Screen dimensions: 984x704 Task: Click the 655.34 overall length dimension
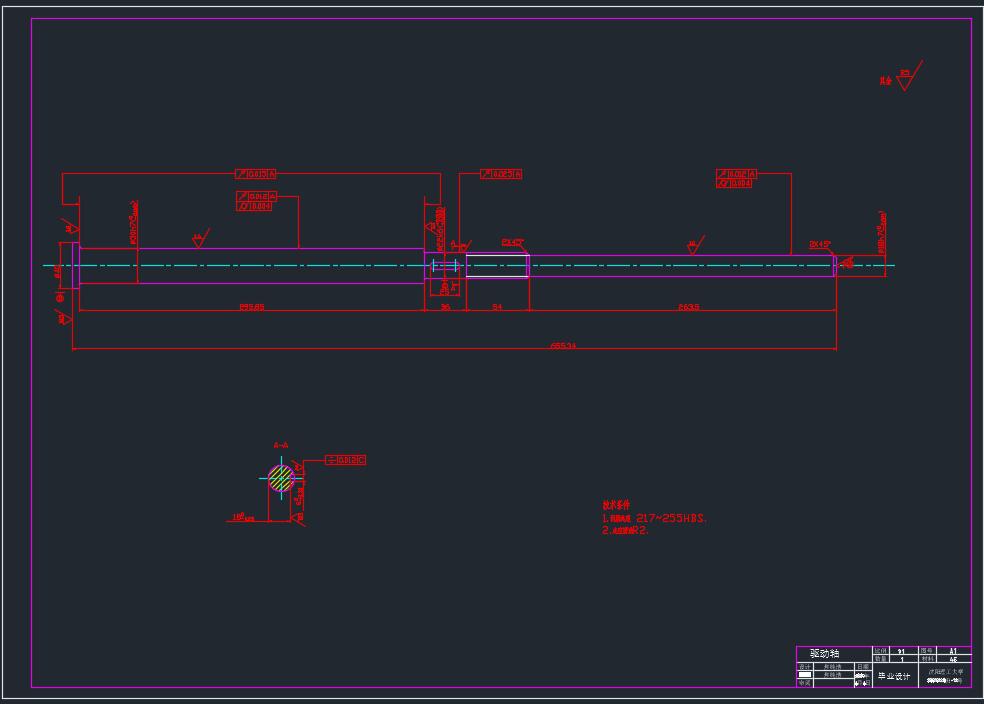click(563, 346)
